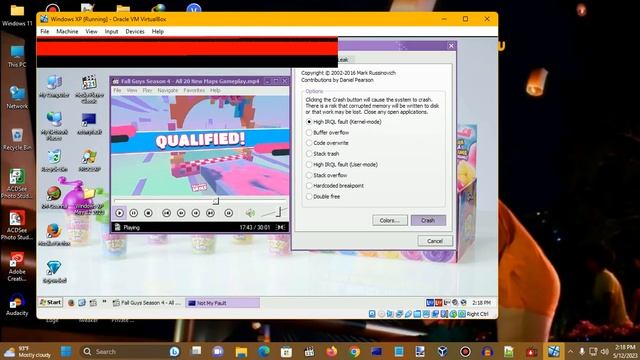This screenshot has height=360, width=640.
Task: Open the media player Play menu
Action: click(147, 90)
